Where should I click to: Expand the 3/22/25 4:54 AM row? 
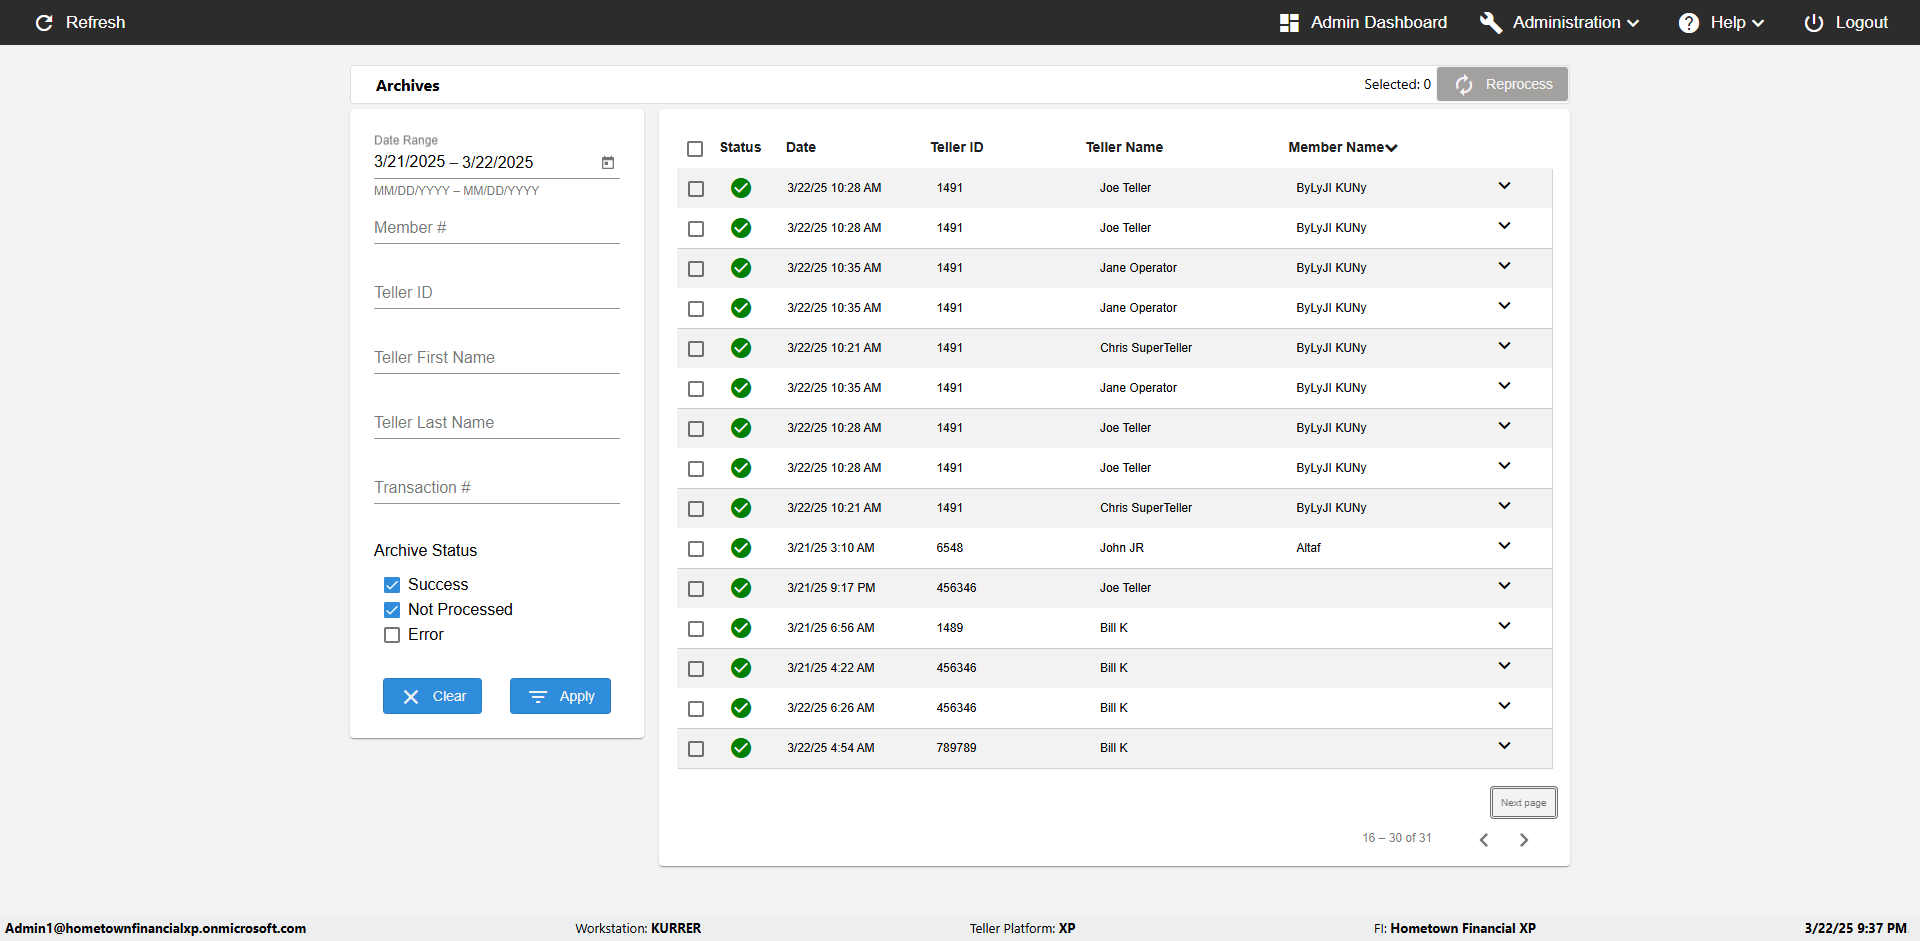click(1504, 746)
